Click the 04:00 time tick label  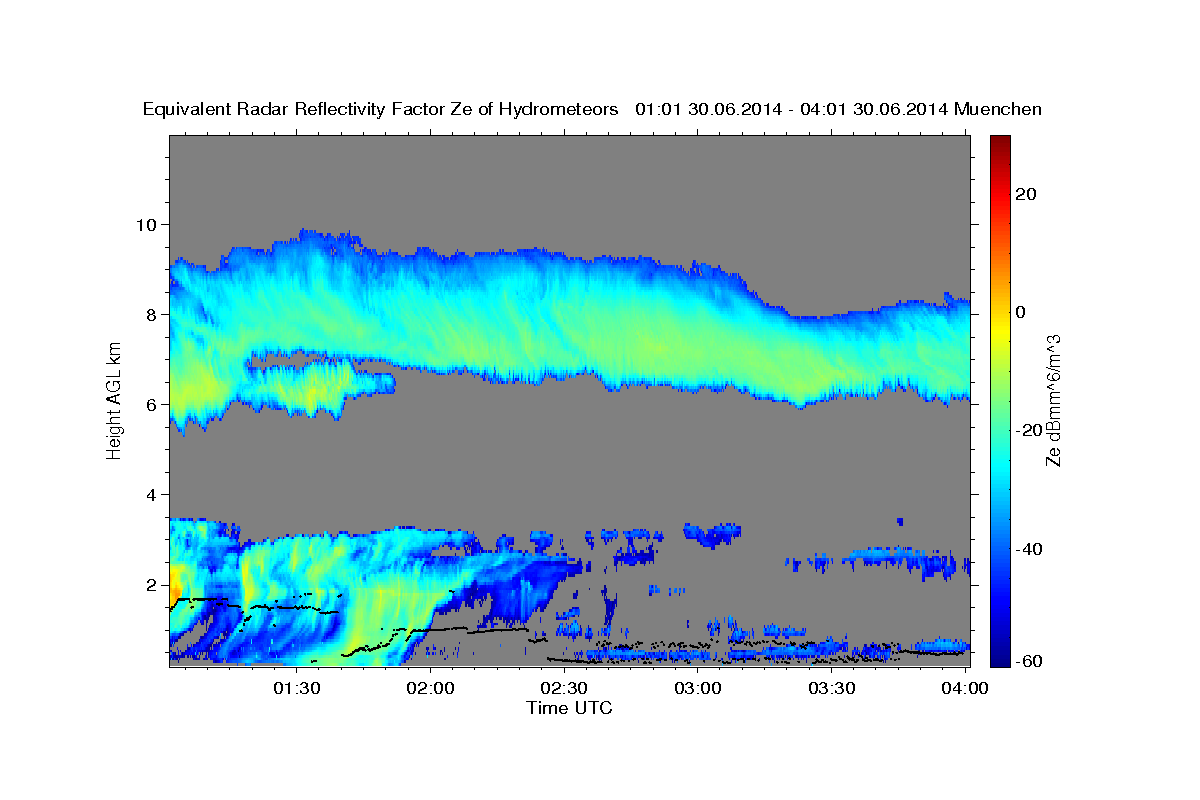pyautogui.click(x=965, y=688)
